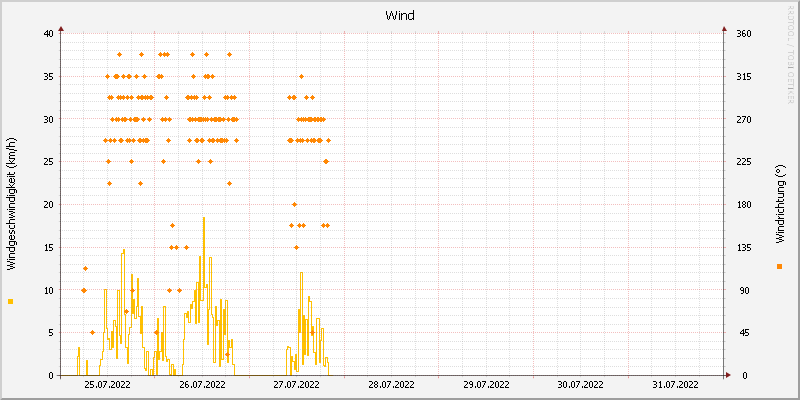800x400 pixels.
Task: Click the orange wind direction legend square
Action: point(779,266)
